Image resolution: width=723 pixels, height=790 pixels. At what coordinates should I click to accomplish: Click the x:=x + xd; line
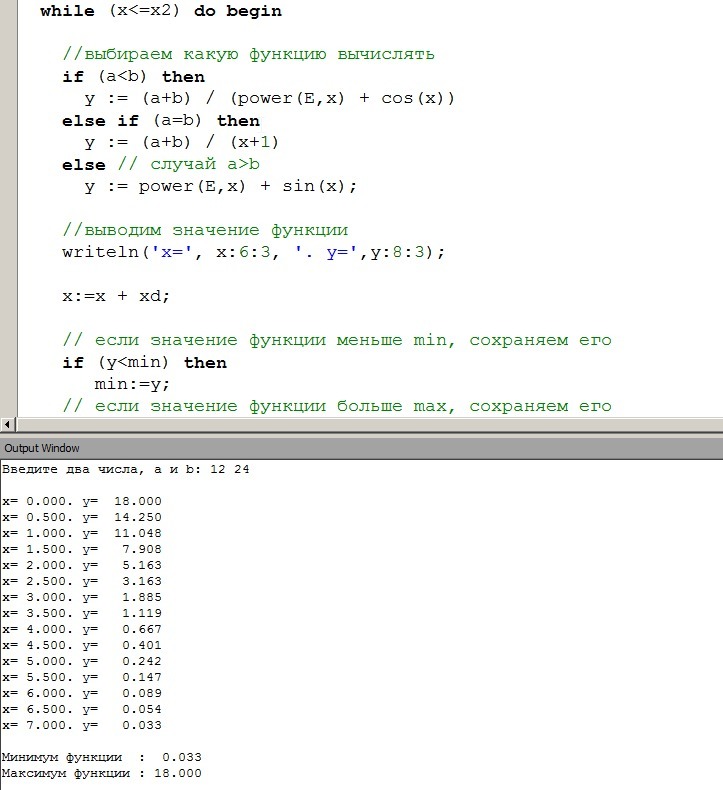pyautogui.click(x=116, y=296)
